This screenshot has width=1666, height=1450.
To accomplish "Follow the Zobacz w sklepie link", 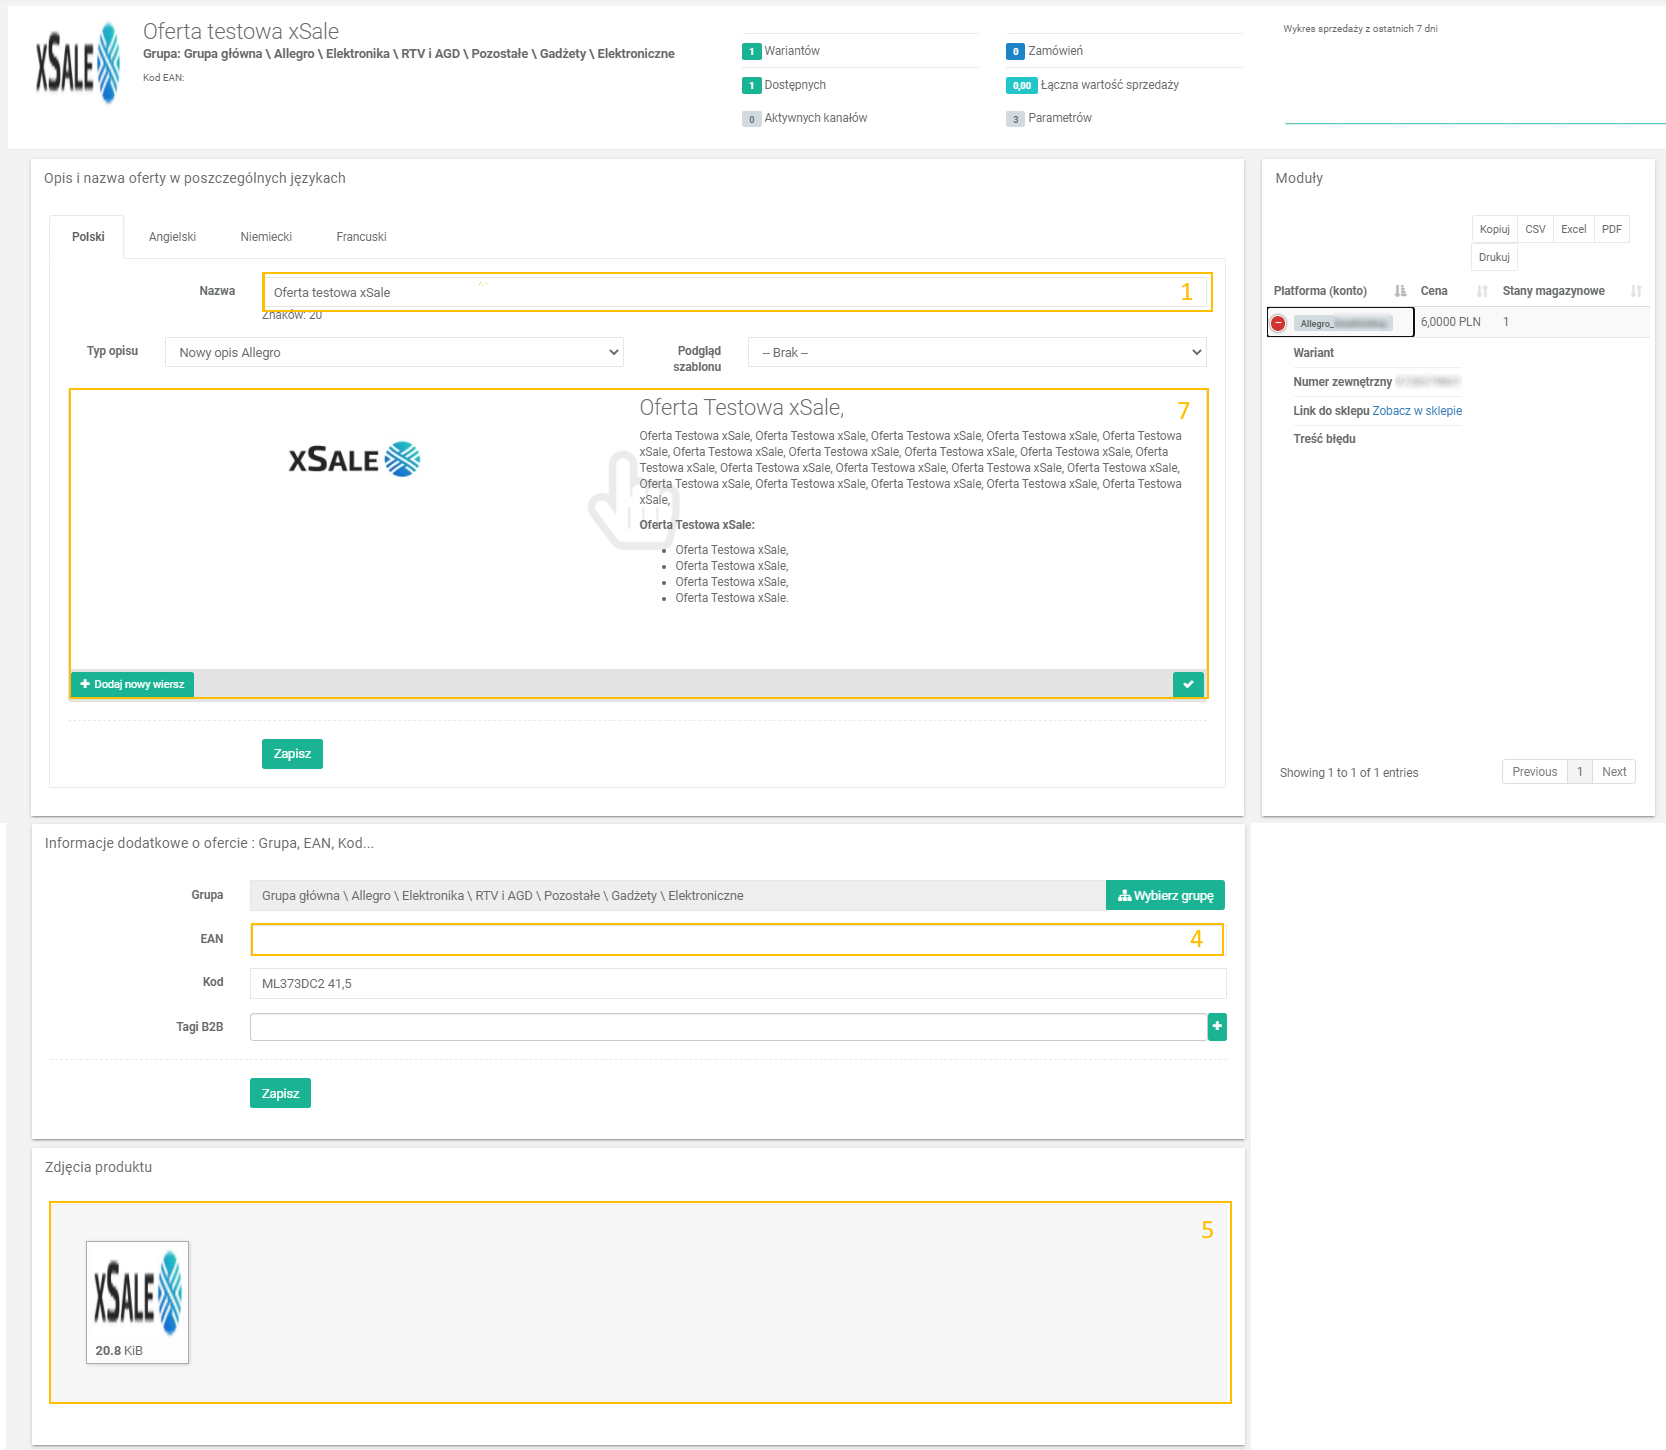I will click(x=1416, y=411).
